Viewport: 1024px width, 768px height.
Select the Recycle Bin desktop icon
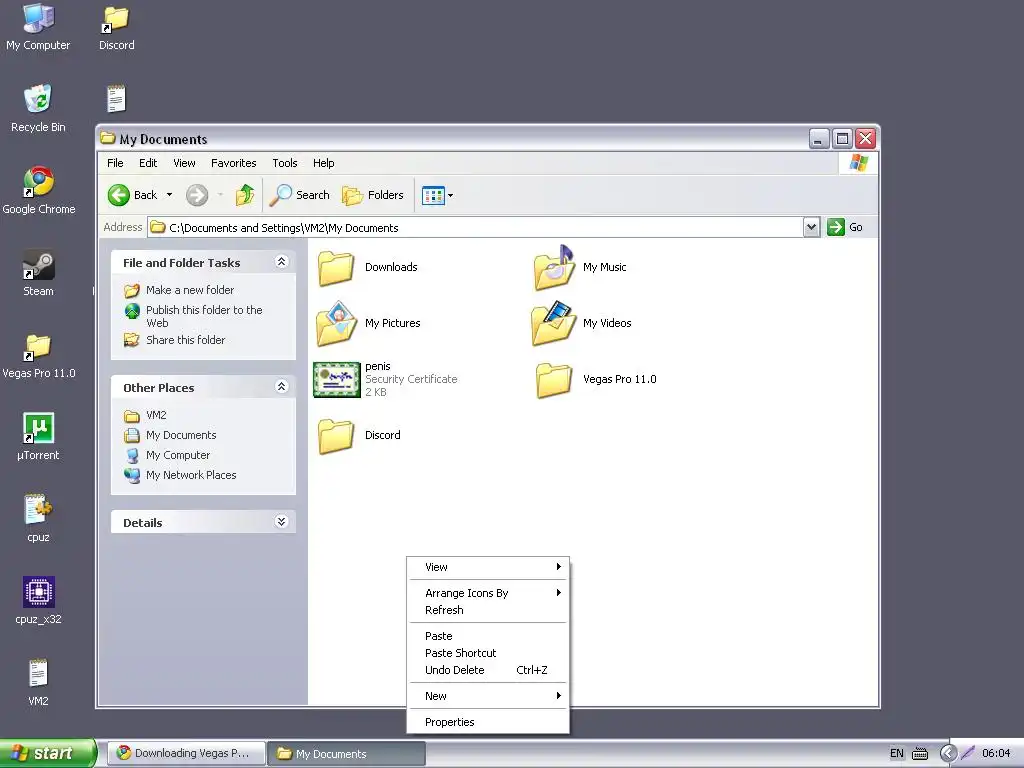[38, 99]
